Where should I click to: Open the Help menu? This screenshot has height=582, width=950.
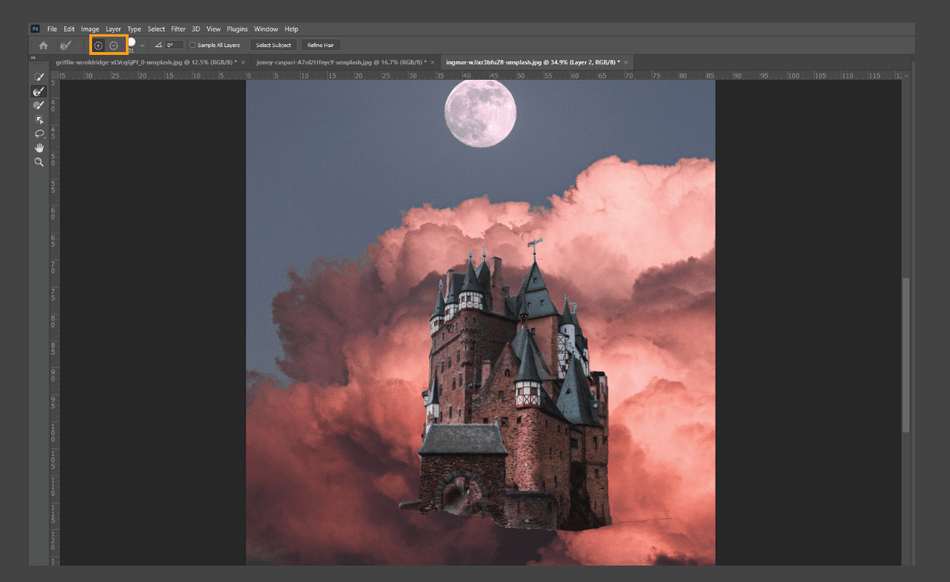[x=291, y=29]
